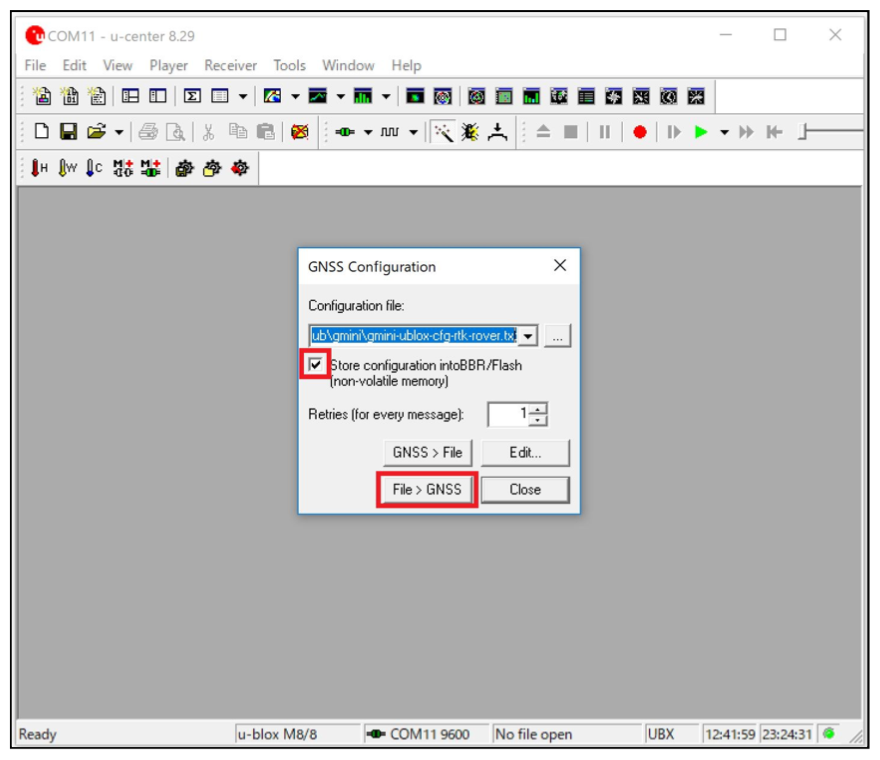Screen dimensions: 880x760
Task: Expand the Map view dropdown arrow
Action: pos(295,97)
